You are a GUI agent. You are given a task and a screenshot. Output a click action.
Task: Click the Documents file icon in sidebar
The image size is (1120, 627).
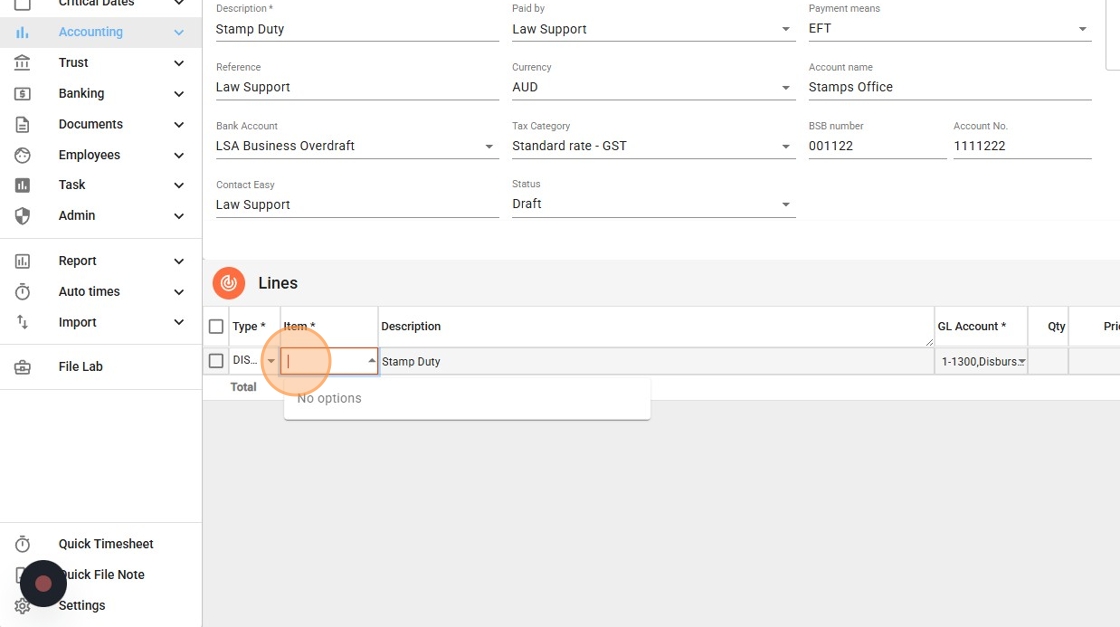(22, 125)
